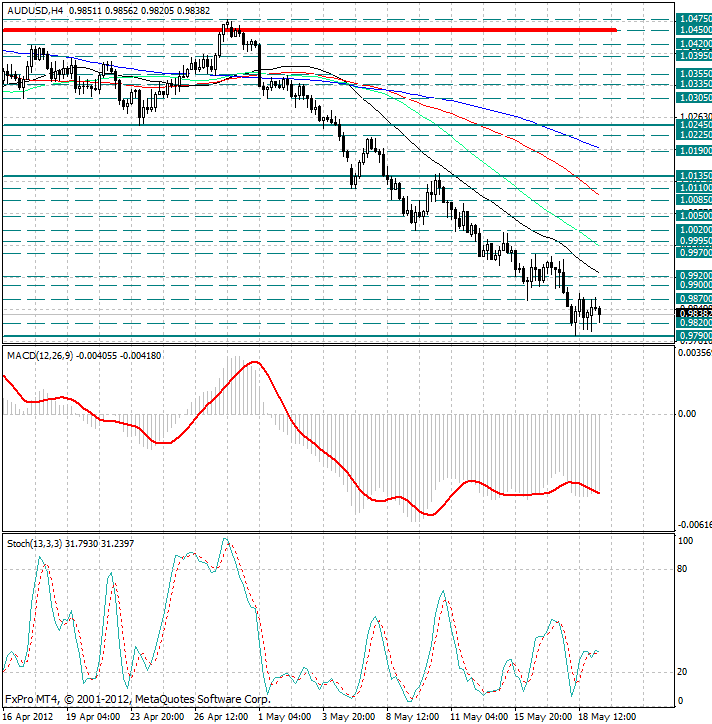
Task: Click the 0.9995 price level label
Action: point(694,241)
